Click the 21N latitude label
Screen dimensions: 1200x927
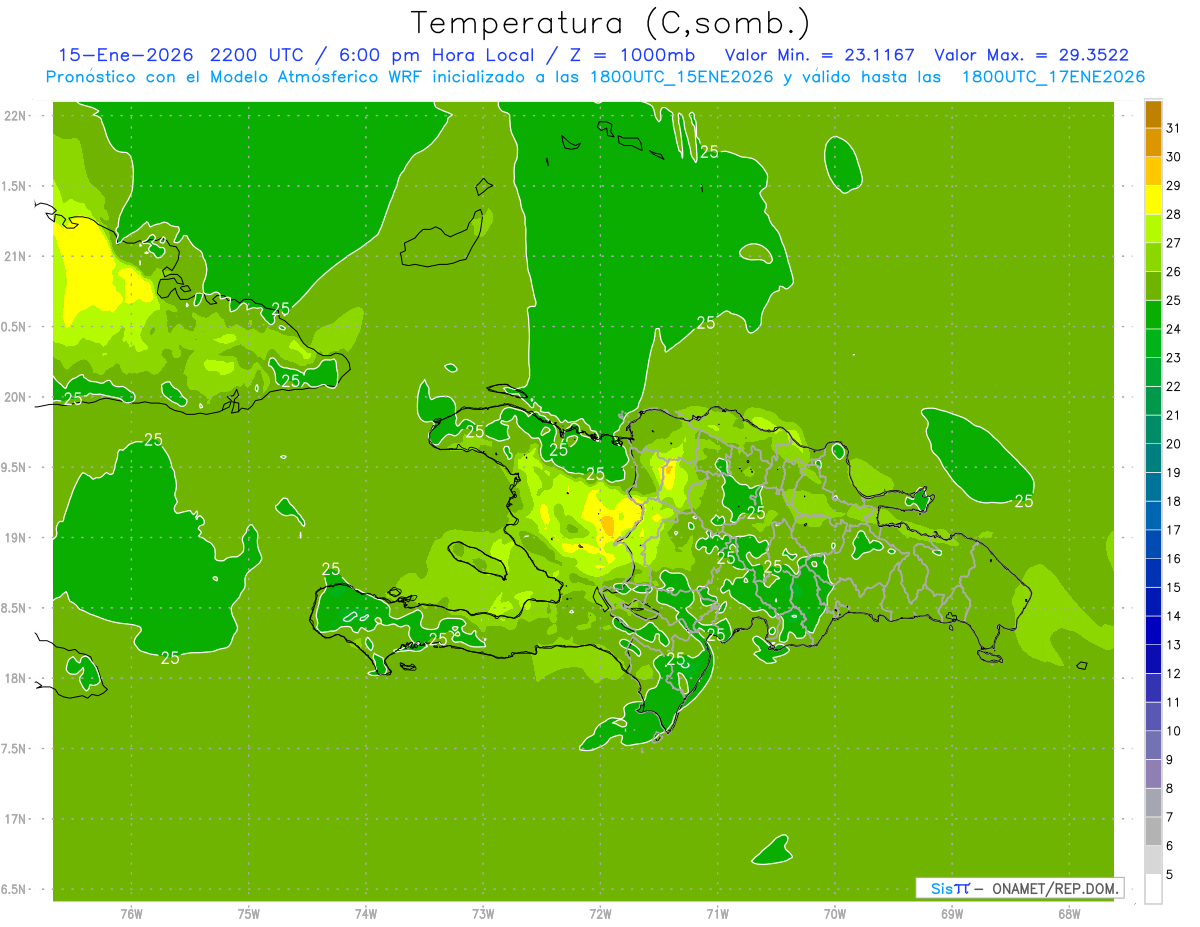(15, 256)
